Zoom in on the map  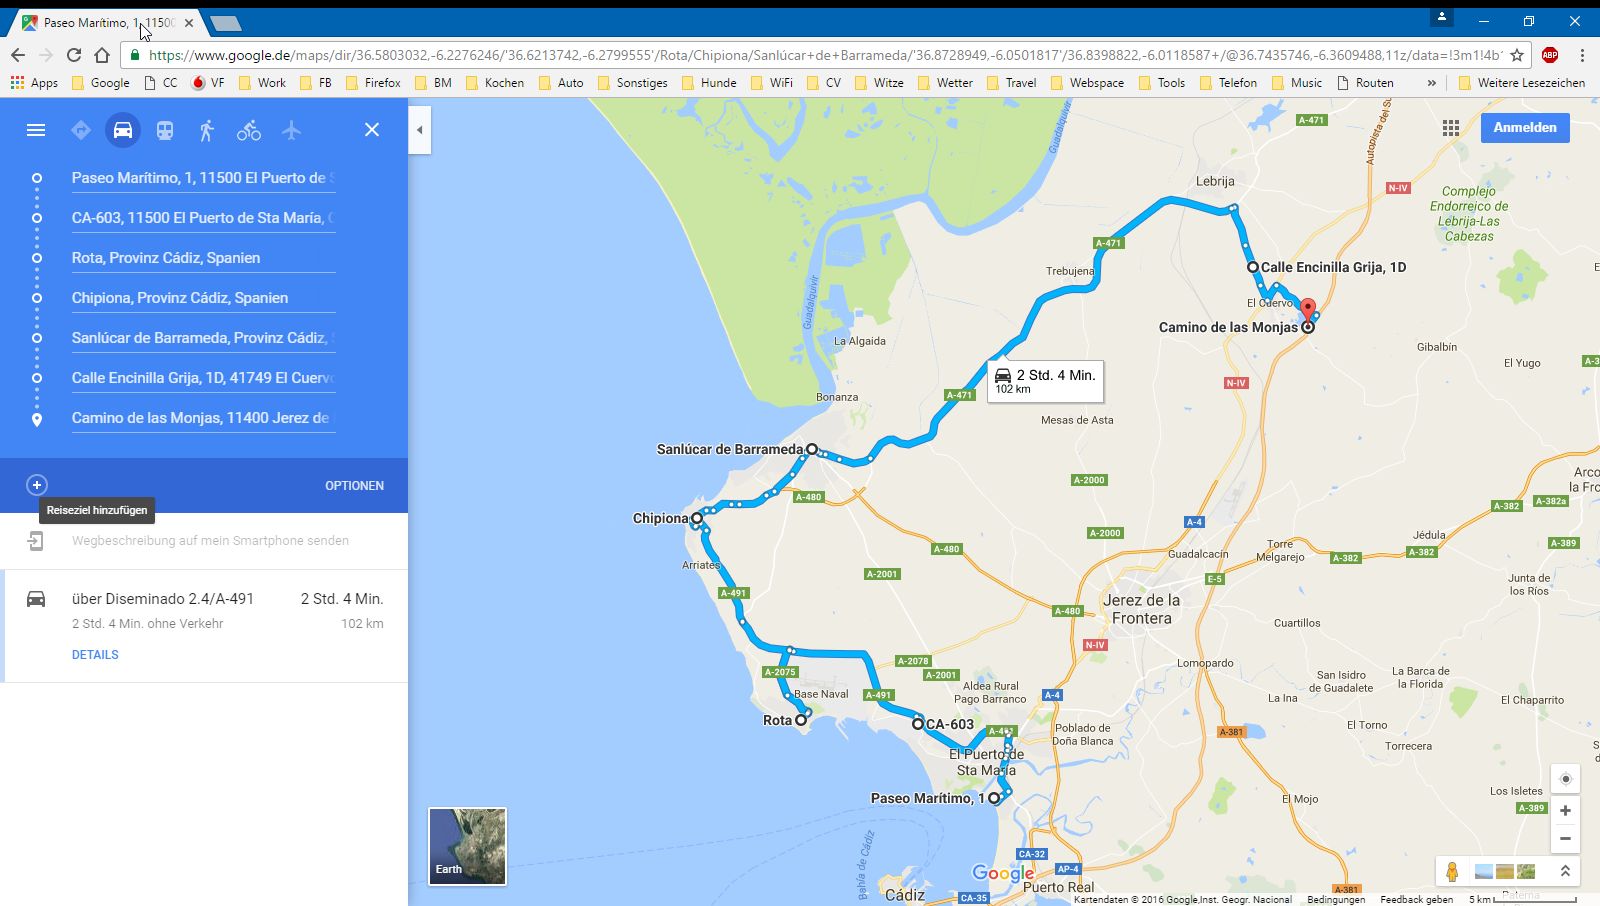pyautogui.click(x=1566, y=810)
